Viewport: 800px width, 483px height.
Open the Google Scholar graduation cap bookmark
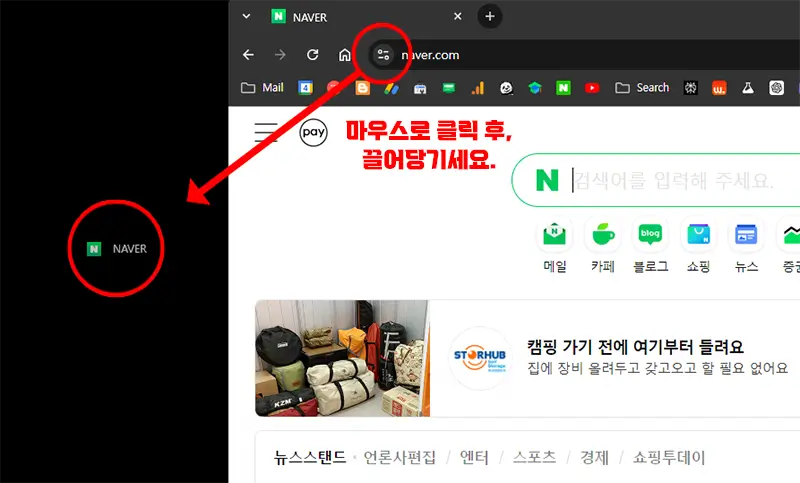535,88
